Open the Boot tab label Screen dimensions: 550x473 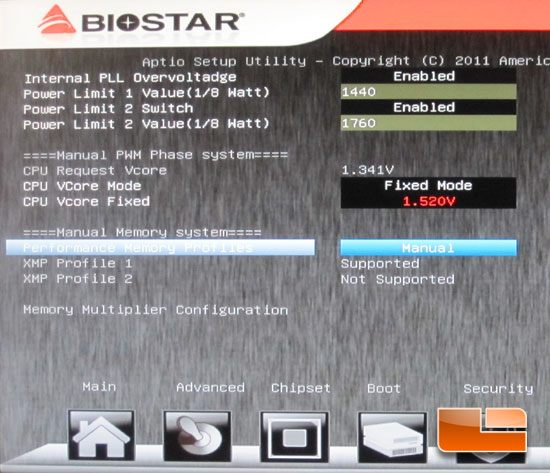pyautogui.click(x=384, y=388)
